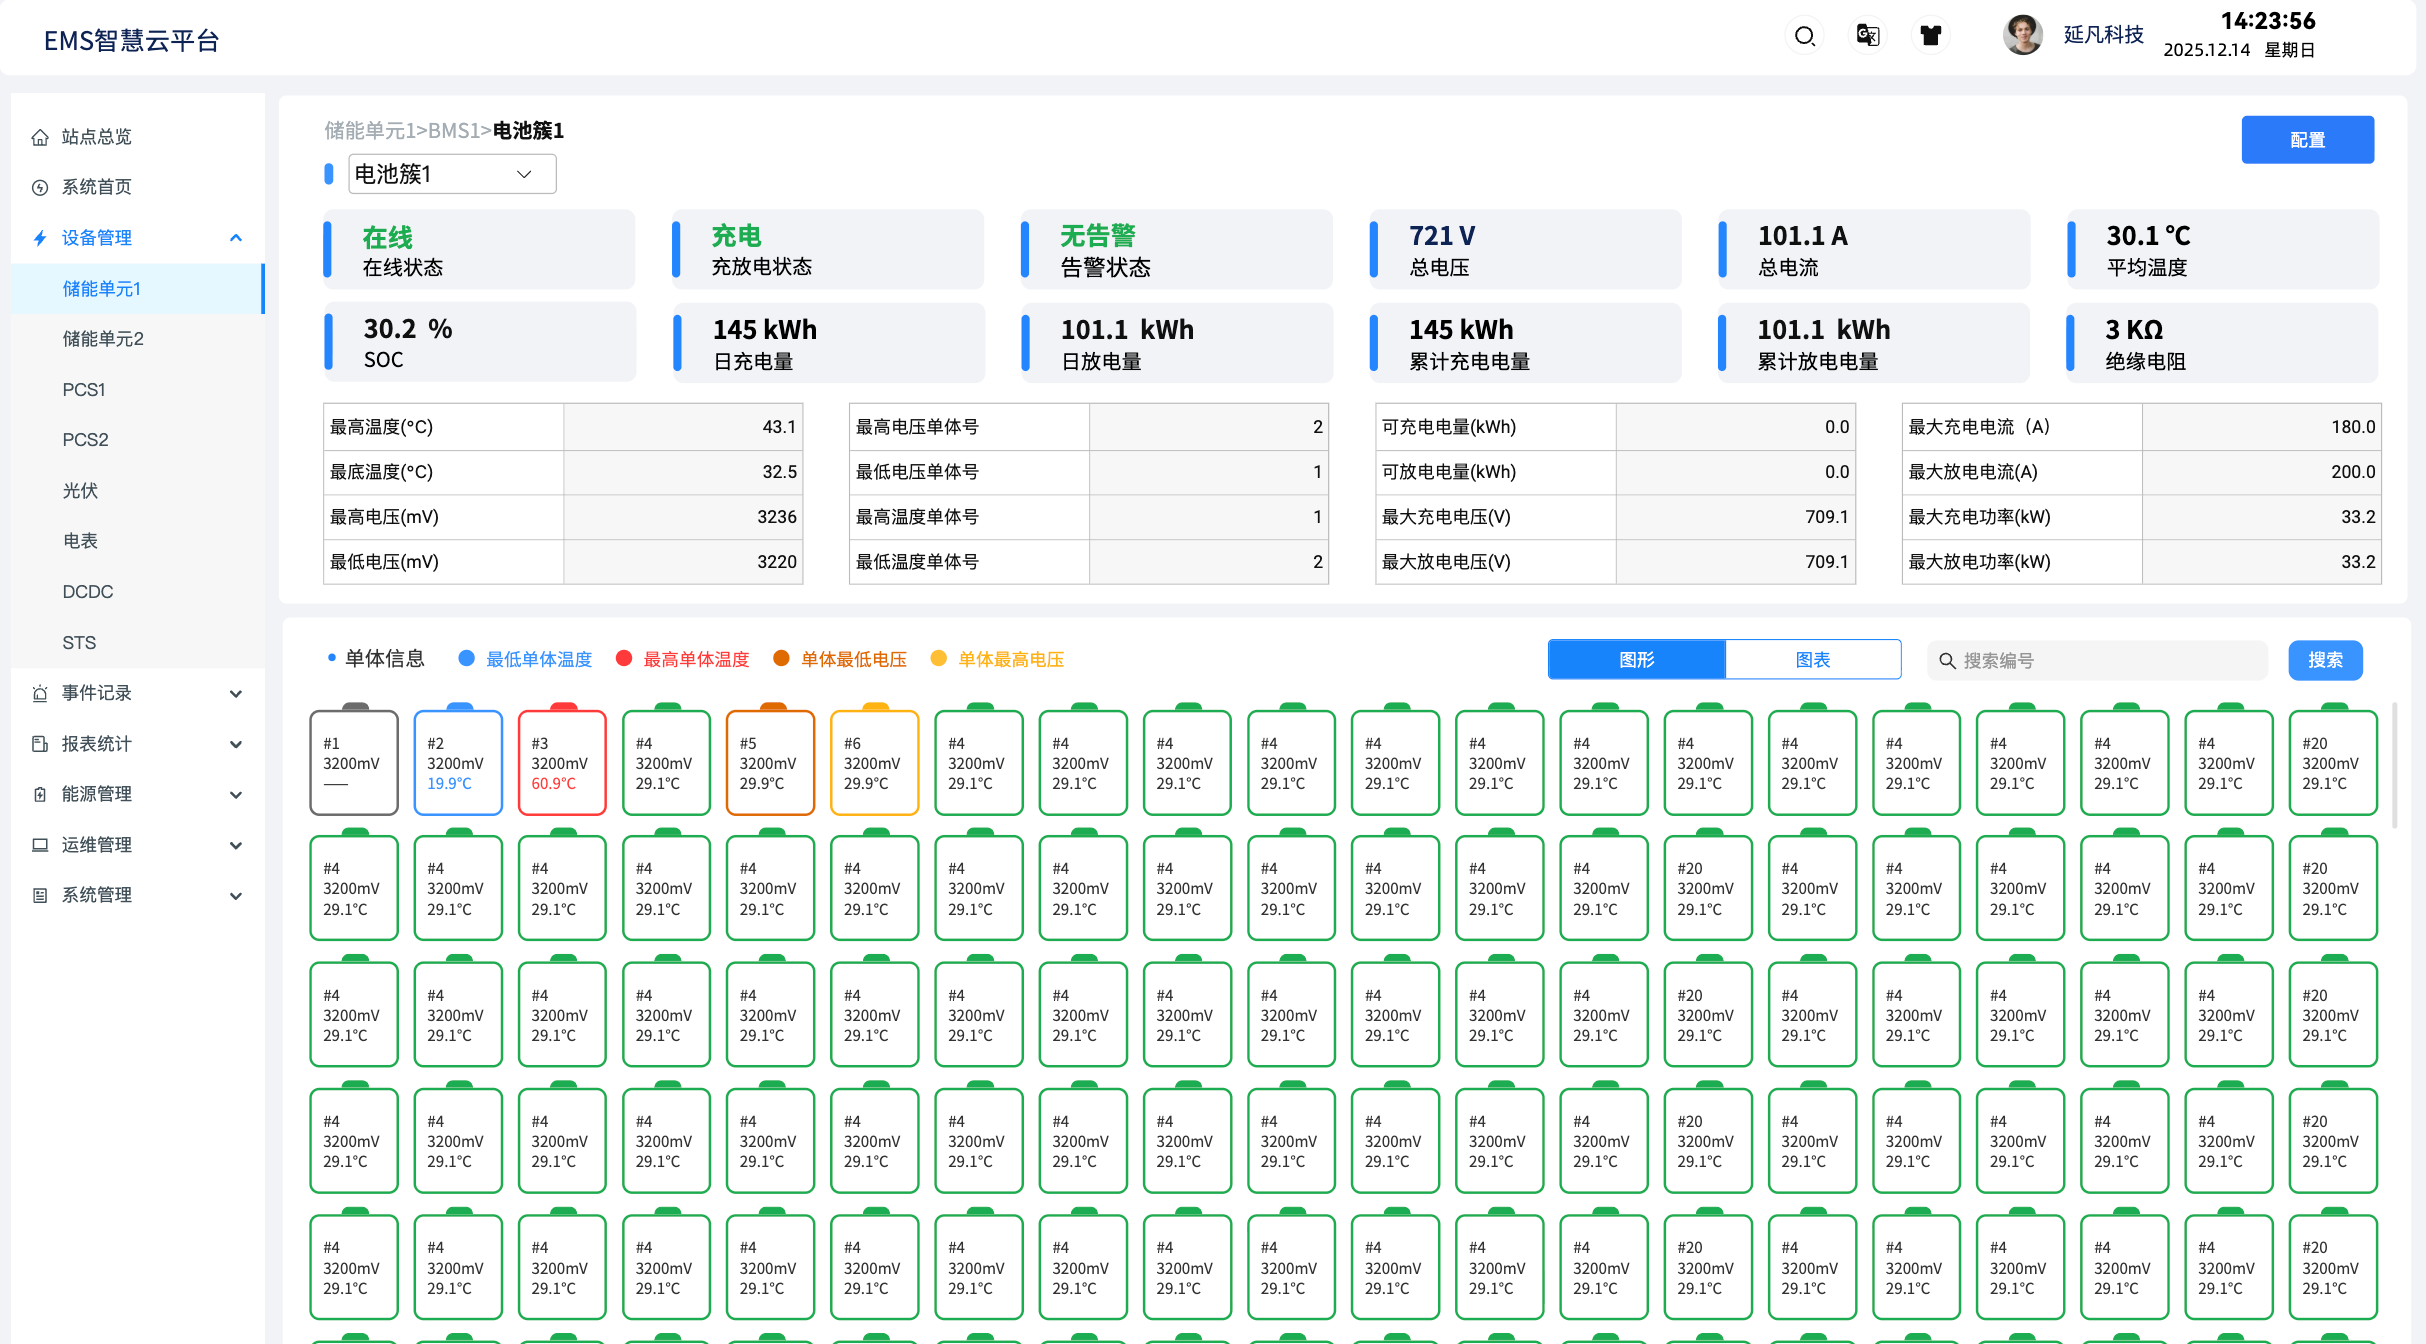Viewport: 2426px width, 1344px height.
Task: Select 储能单元2 in sidebar
Action: coord(103,339)
